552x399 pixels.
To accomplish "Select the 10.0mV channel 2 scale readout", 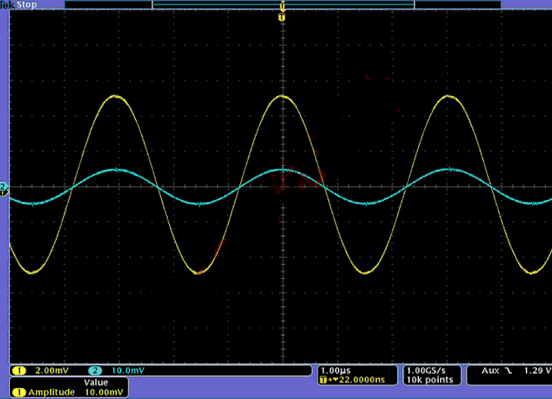I will tap(128, 370).
